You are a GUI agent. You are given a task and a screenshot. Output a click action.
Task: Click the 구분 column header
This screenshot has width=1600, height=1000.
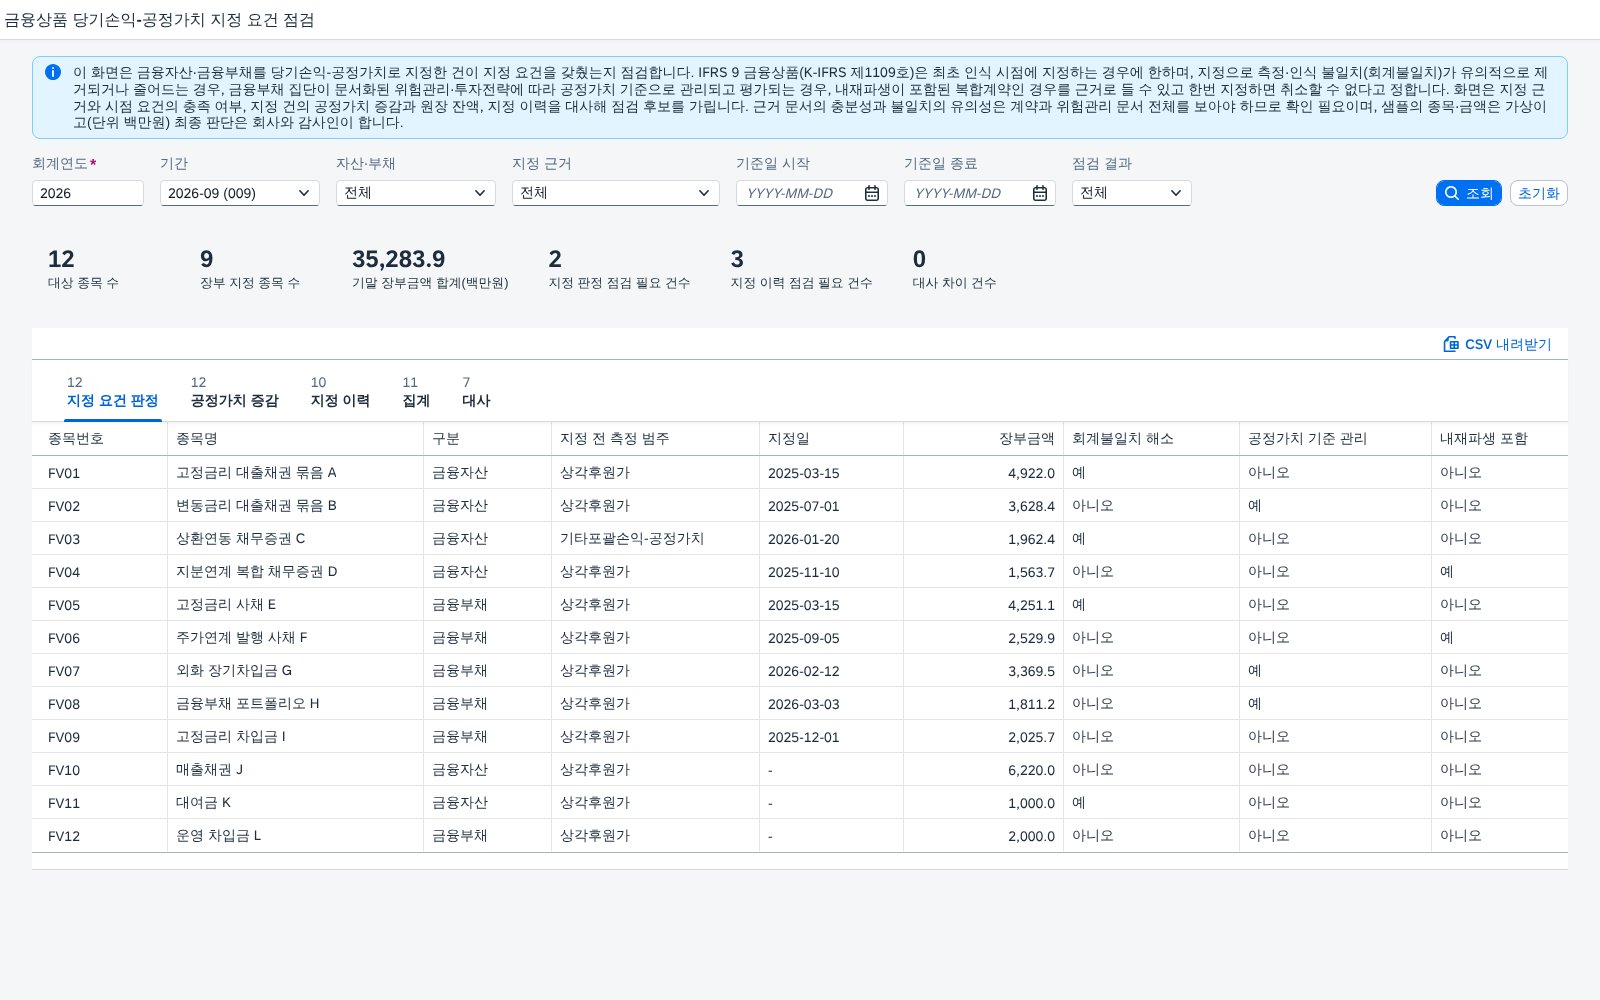pos(488,439)
